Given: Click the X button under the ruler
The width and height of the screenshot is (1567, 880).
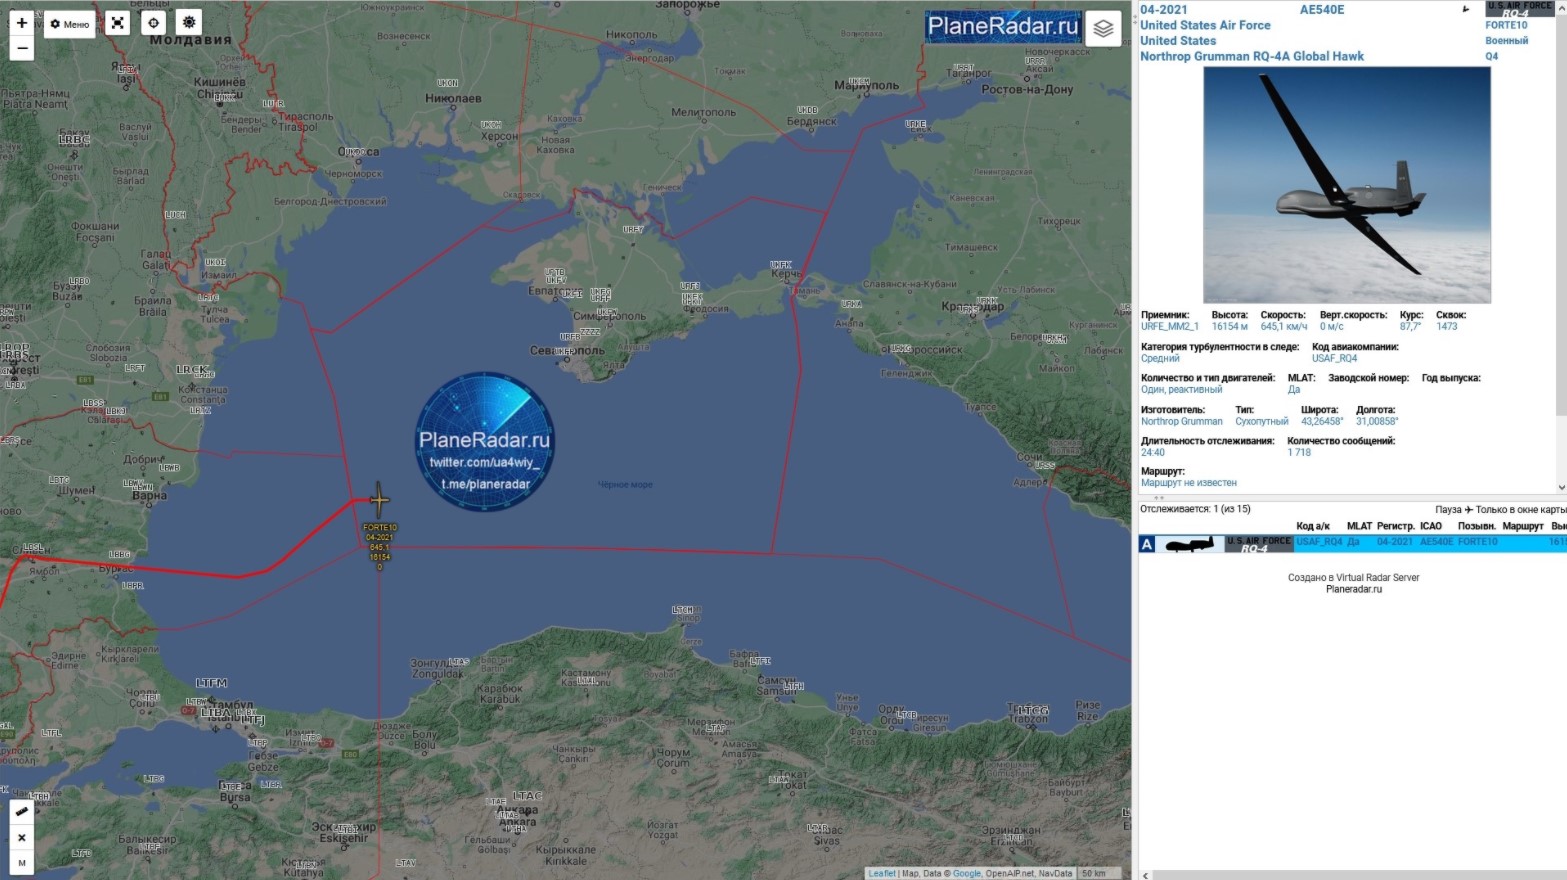Looking at the screenshot, I should tap(21, 837).
